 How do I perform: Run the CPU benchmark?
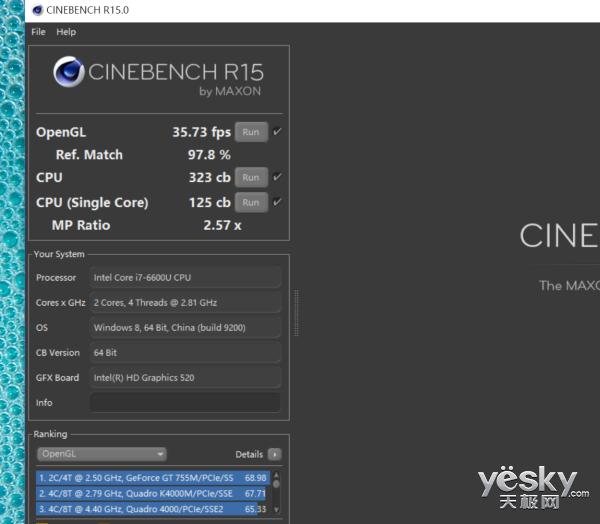click(x=251, y=178)
